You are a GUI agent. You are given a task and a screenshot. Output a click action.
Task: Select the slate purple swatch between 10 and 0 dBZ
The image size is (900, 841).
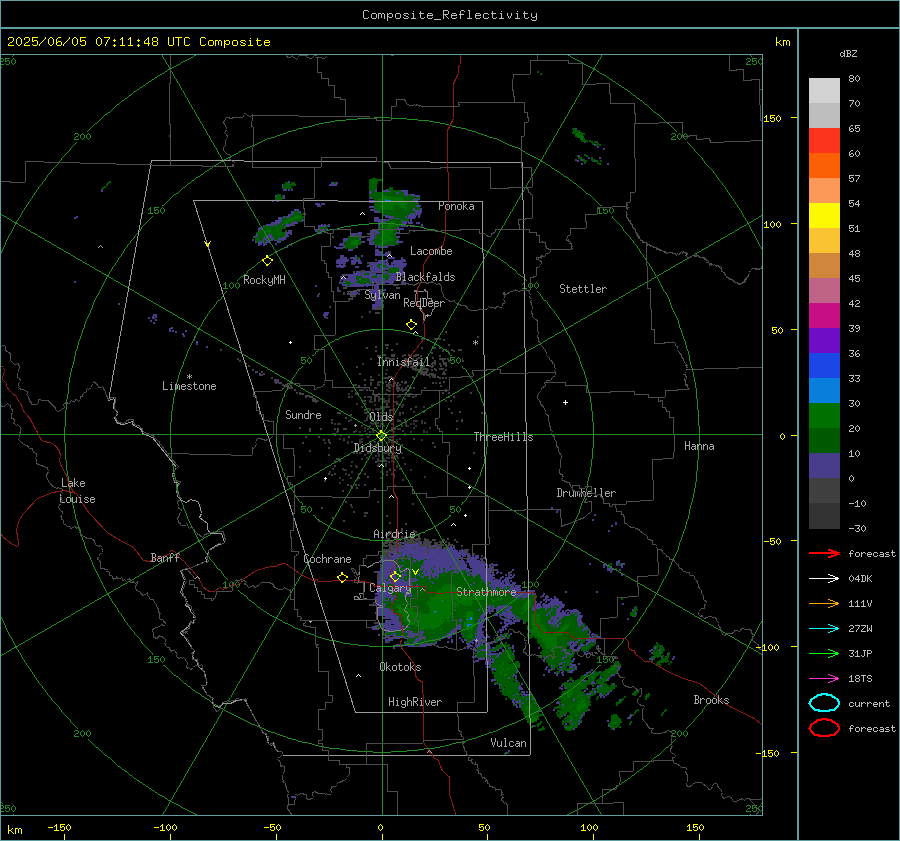pos(824,466)
